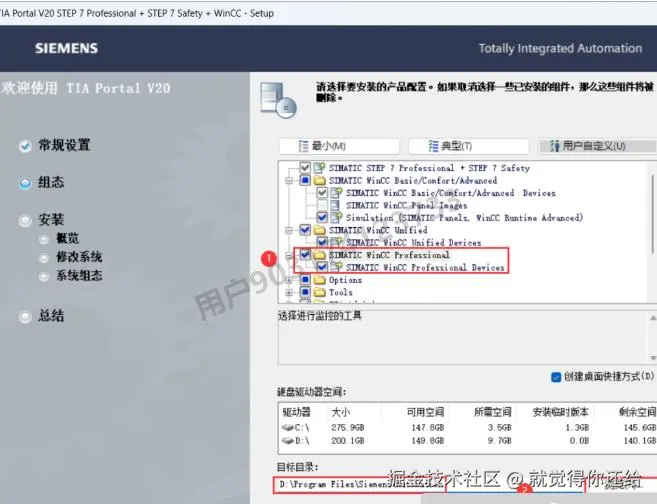Click the WinCC Unified folder icon

(320, 230)
